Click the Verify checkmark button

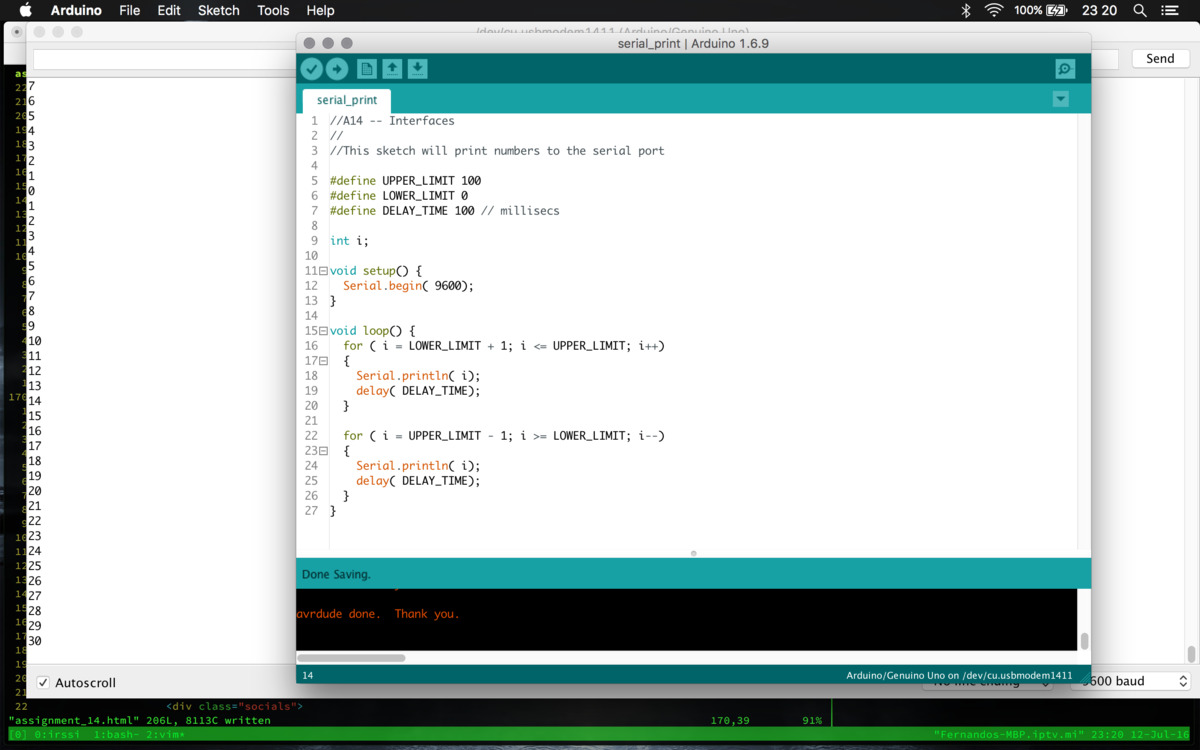tap(312, 69)
